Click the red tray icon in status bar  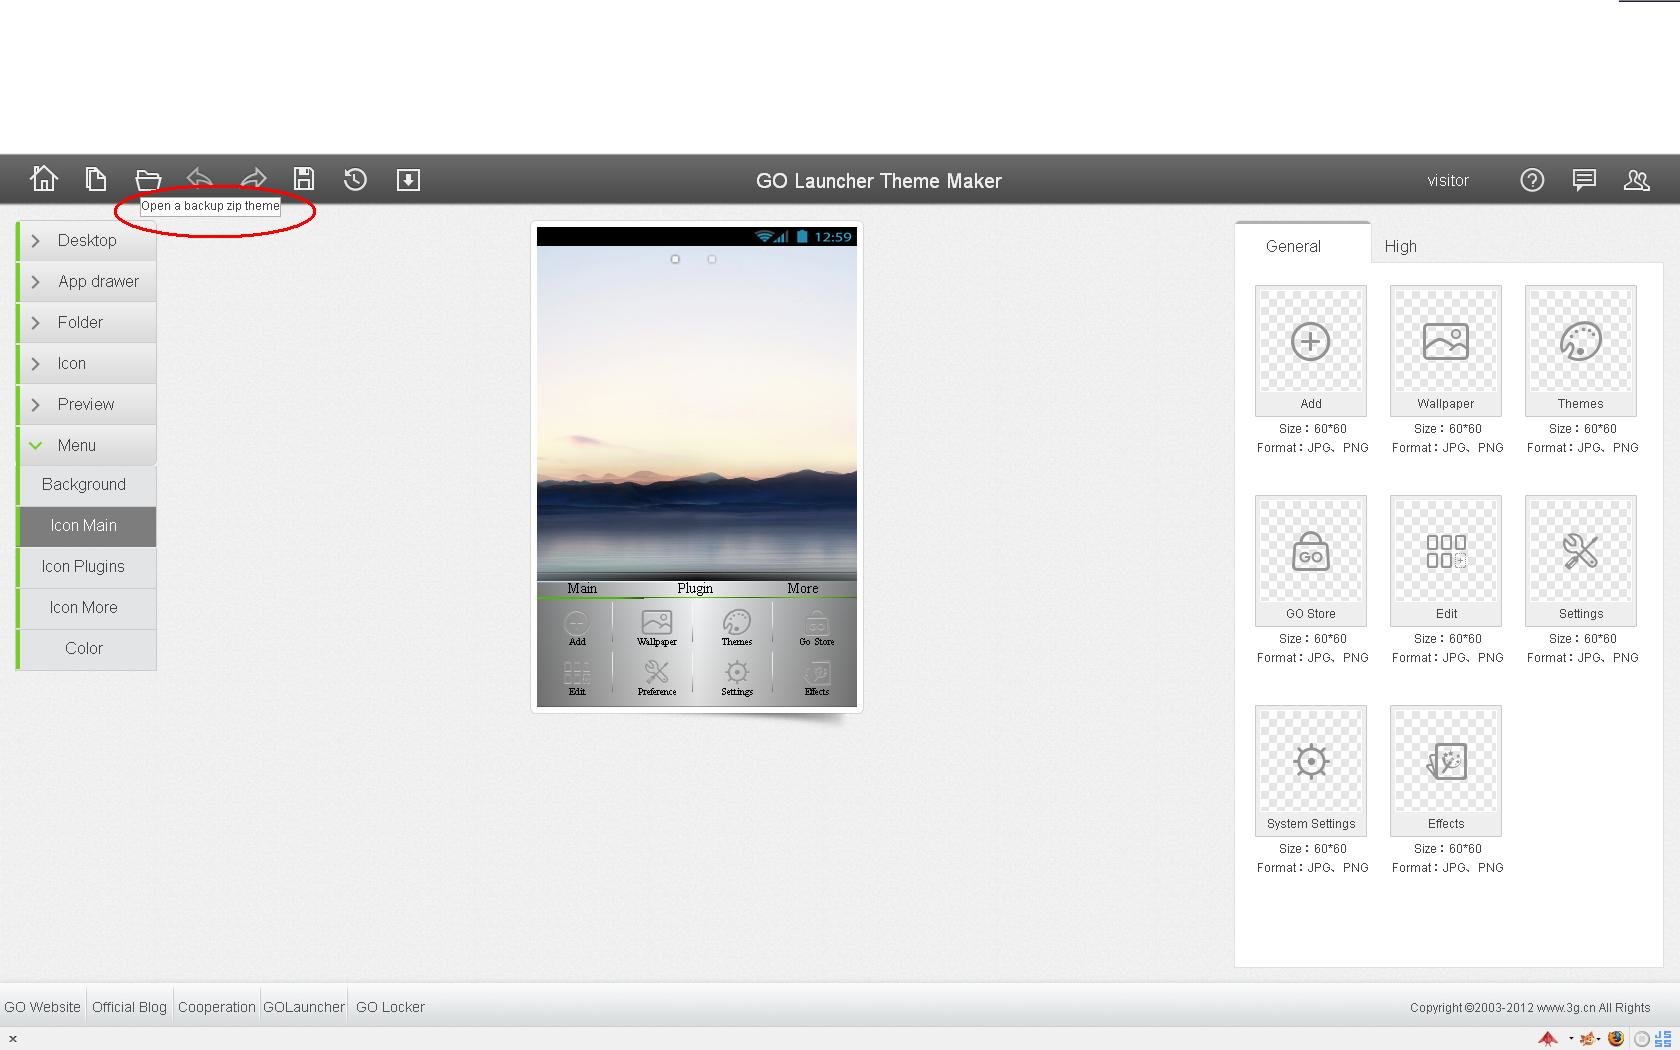1548,1039
